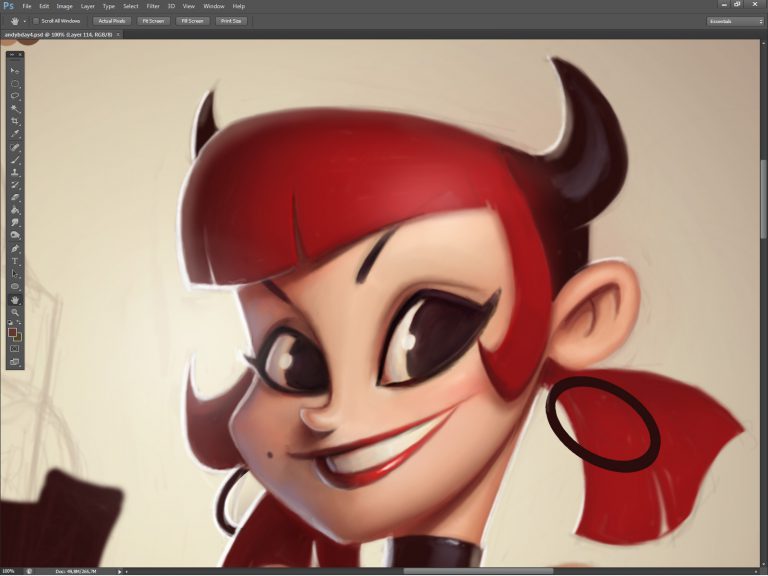Image resolution: width=768 pixels, height=576 pixels.
Task: Open the Type menu
Action: 109,6
